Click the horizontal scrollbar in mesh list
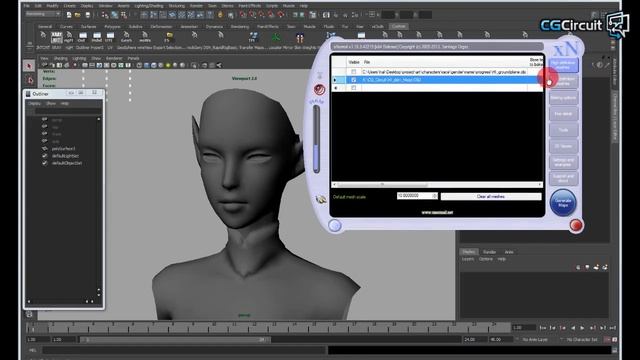The image size is (640, 360). (437, 184)
